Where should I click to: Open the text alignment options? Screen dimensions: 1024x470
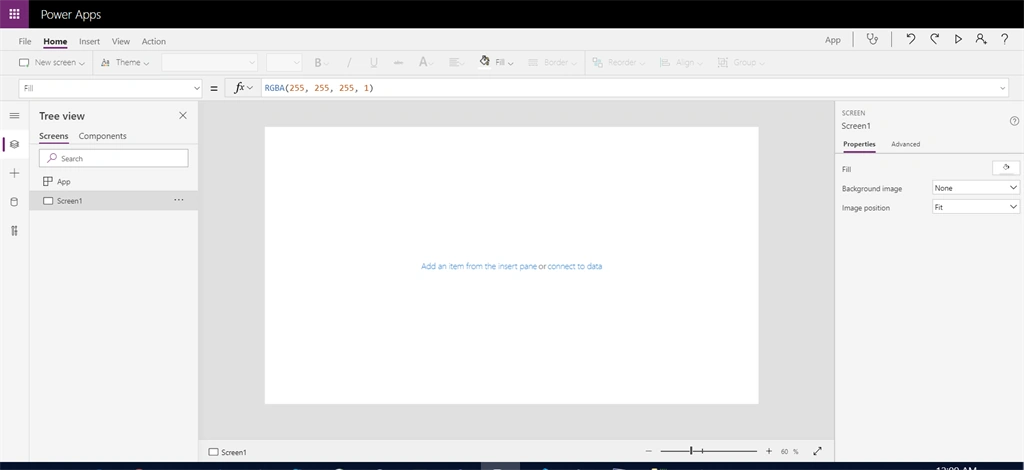tap(456, 63)
